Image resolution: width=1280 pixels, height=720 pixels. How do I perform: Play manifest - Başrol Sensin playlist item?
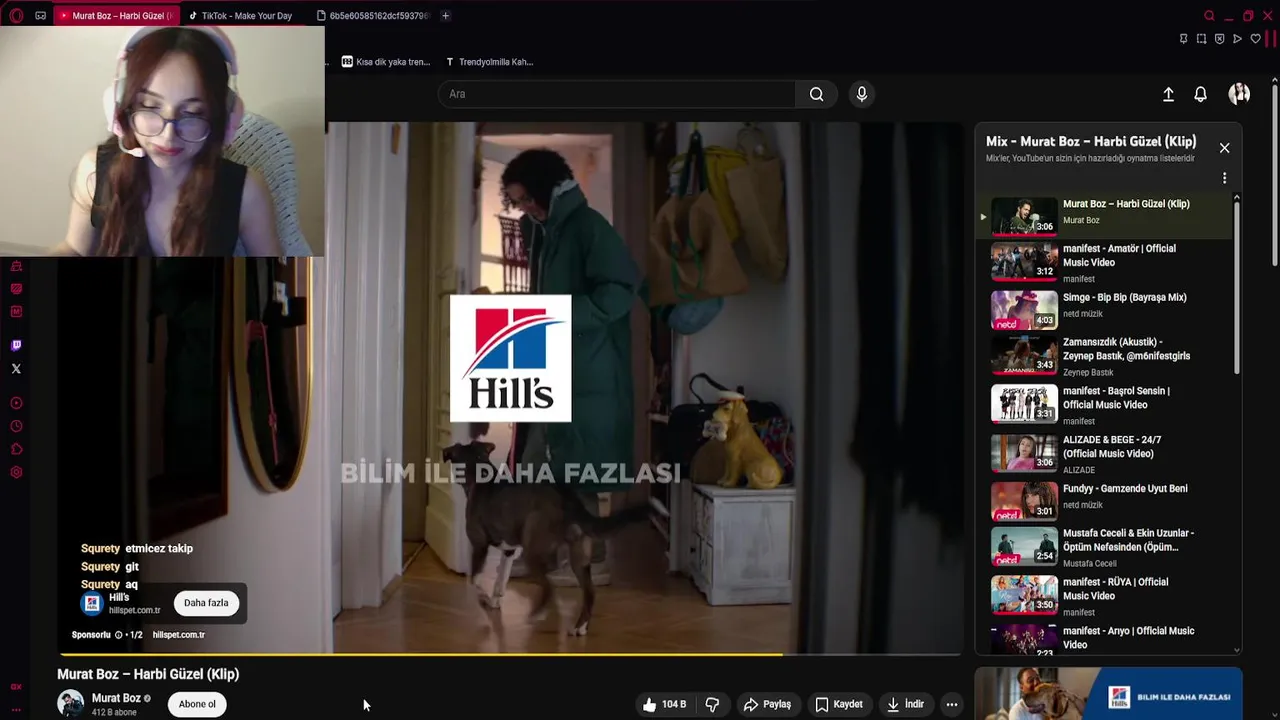pos(1105,405)
